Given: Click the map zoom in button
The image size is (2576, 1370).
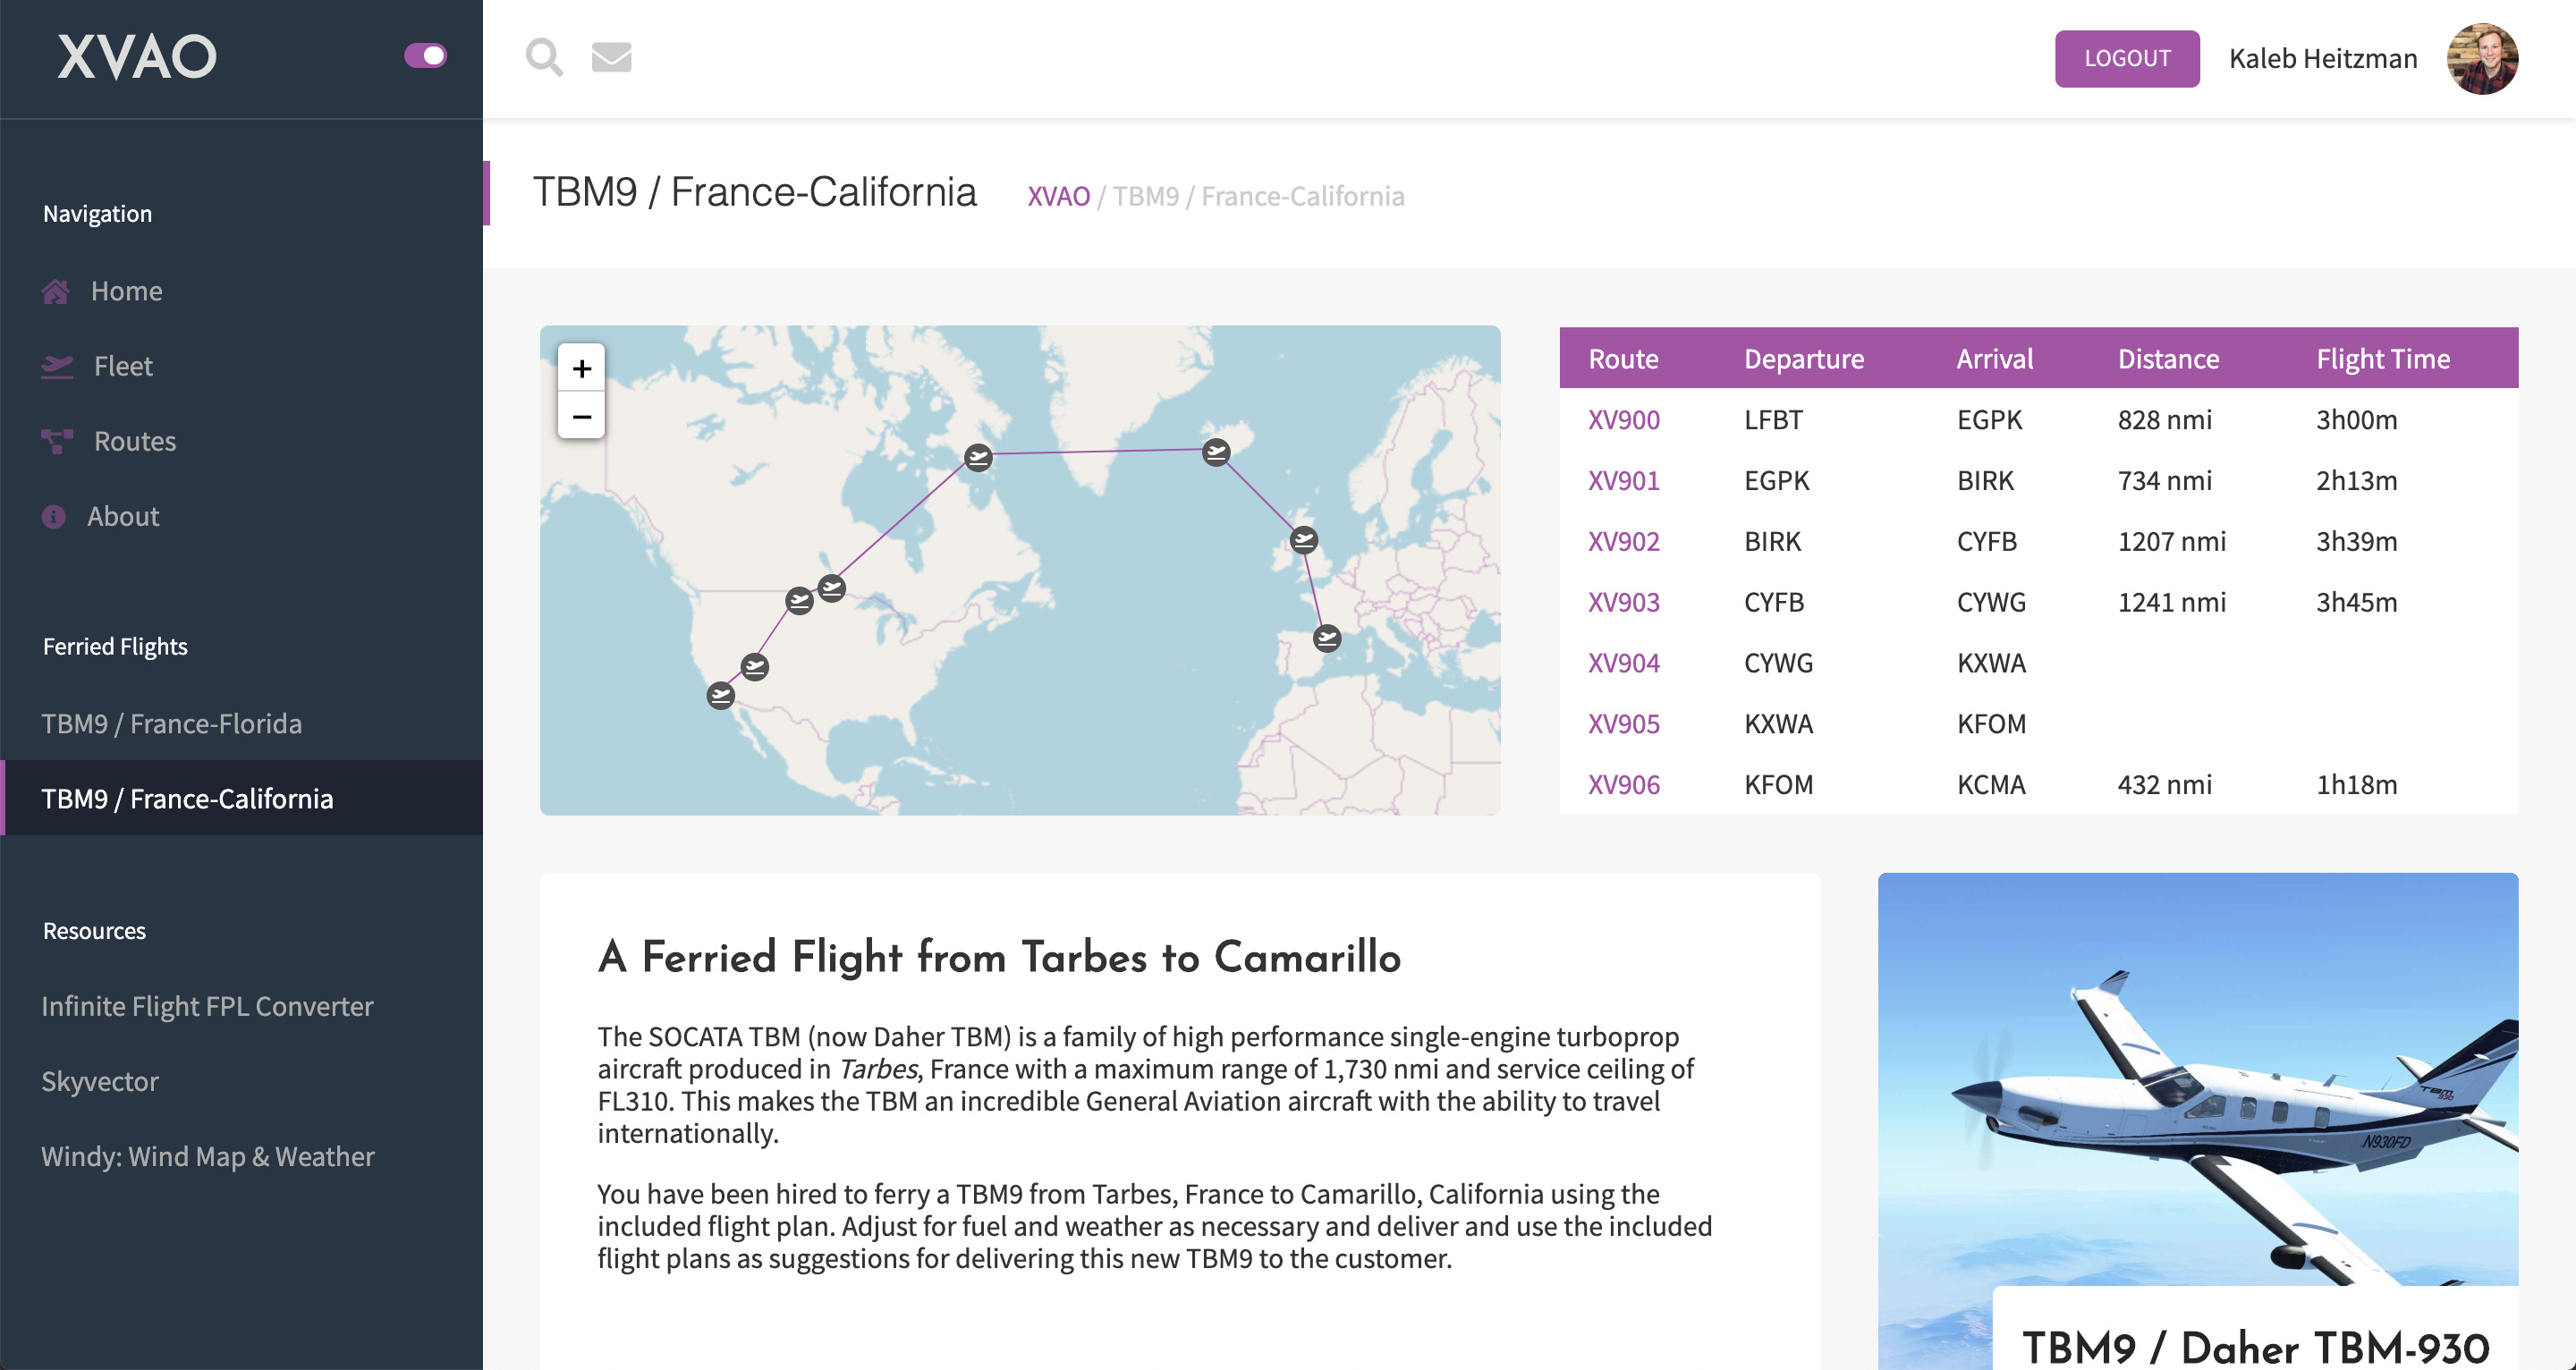Looking at the screenshot, I should (x=581, y=368).
